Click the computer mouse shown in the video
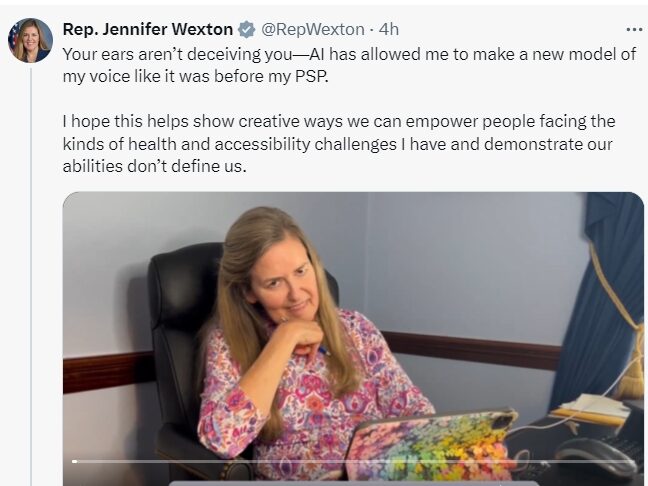The width and height of the screenshot is (648, 486). [x=595, y=457]
